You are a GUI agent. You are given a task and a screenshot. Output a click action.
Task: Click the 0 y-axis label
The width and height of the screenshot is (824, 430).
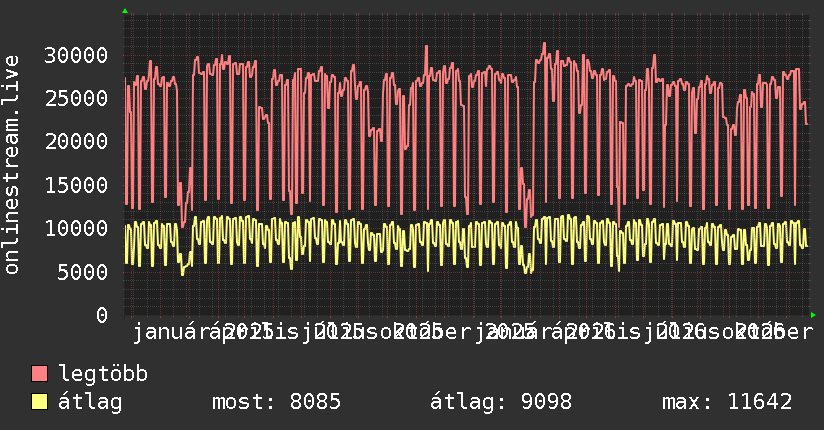(102, 315)
